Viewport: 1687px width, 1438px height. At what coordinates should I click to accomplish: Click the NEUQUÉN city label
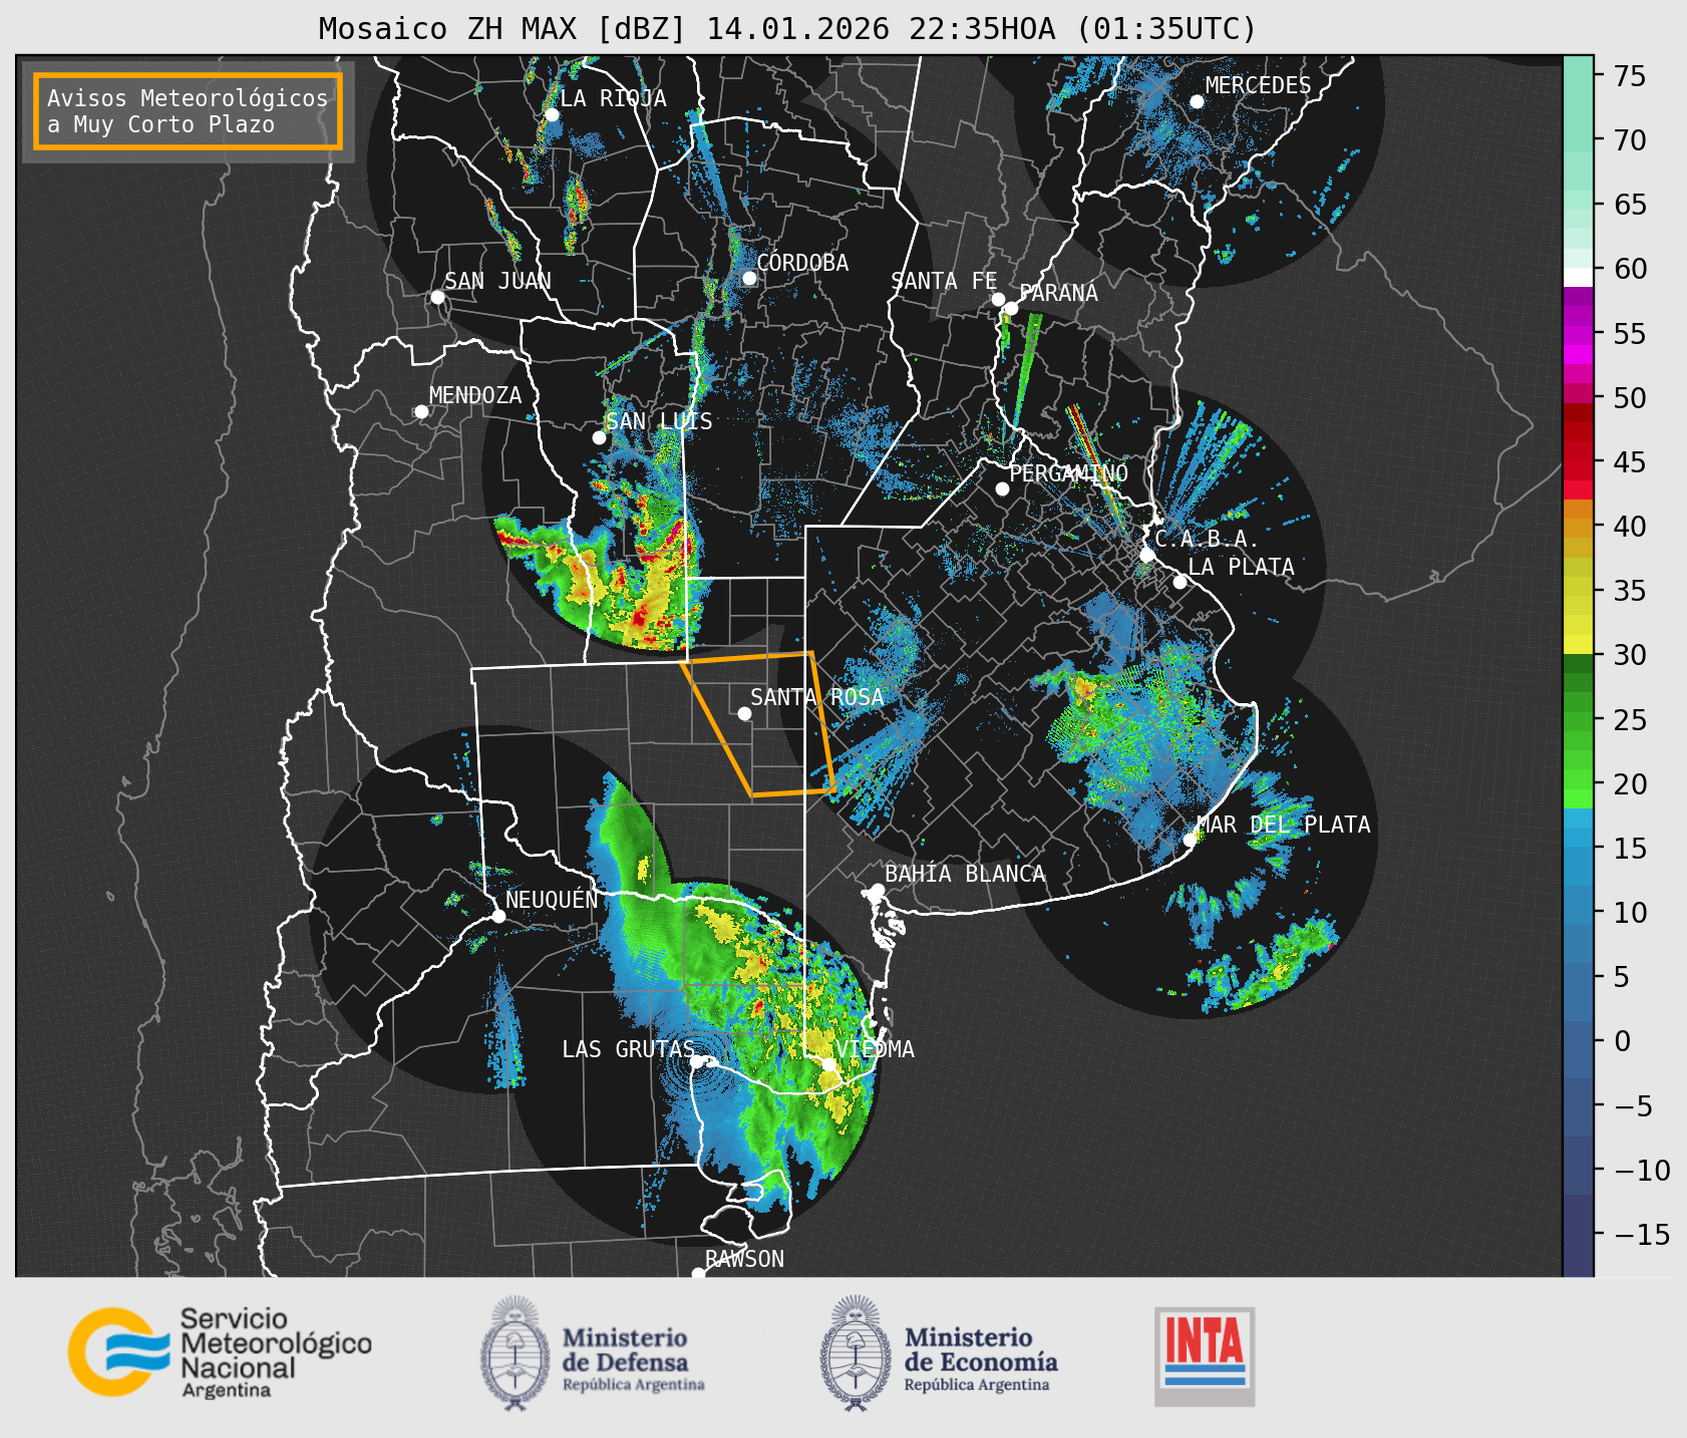(551, 899)
